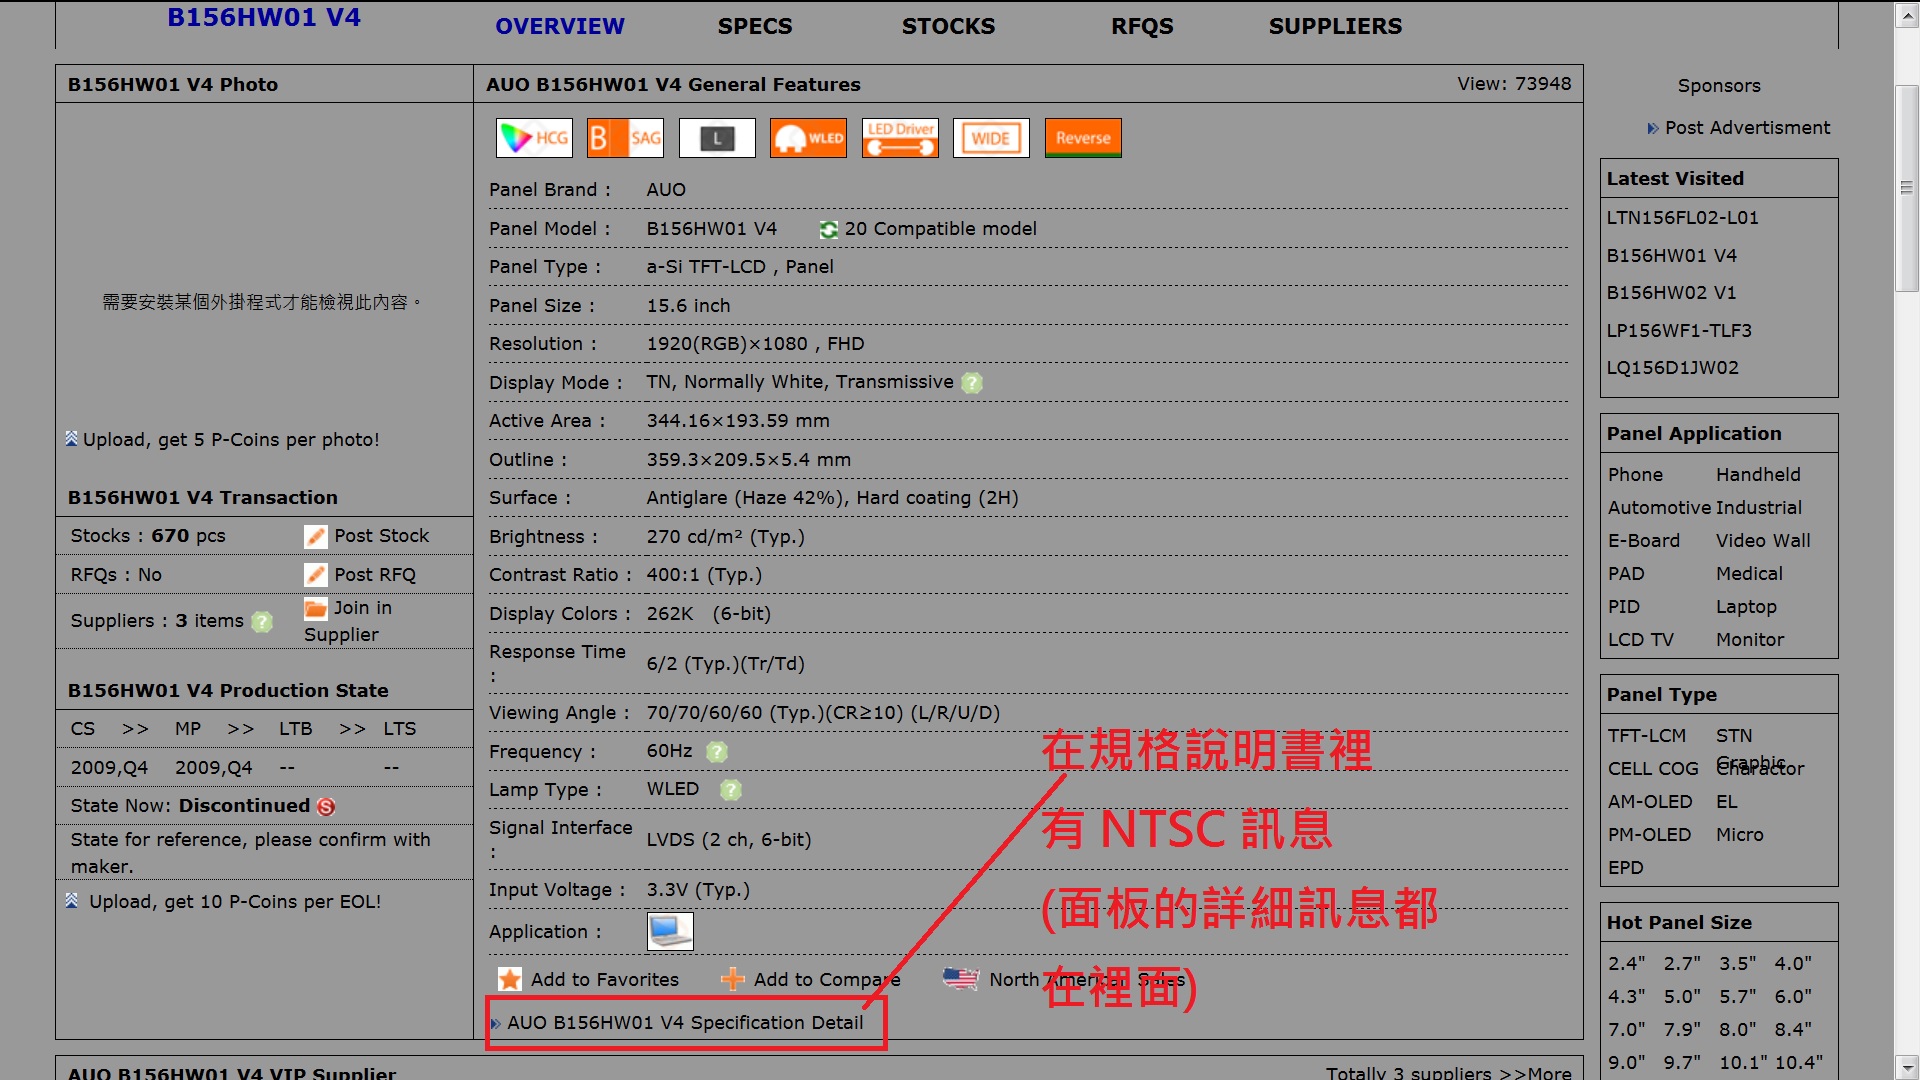The width and height of the screenshot is (1920, 1080).
Task: Click the Post RFQ link
Action: click(x=375, y=575)
